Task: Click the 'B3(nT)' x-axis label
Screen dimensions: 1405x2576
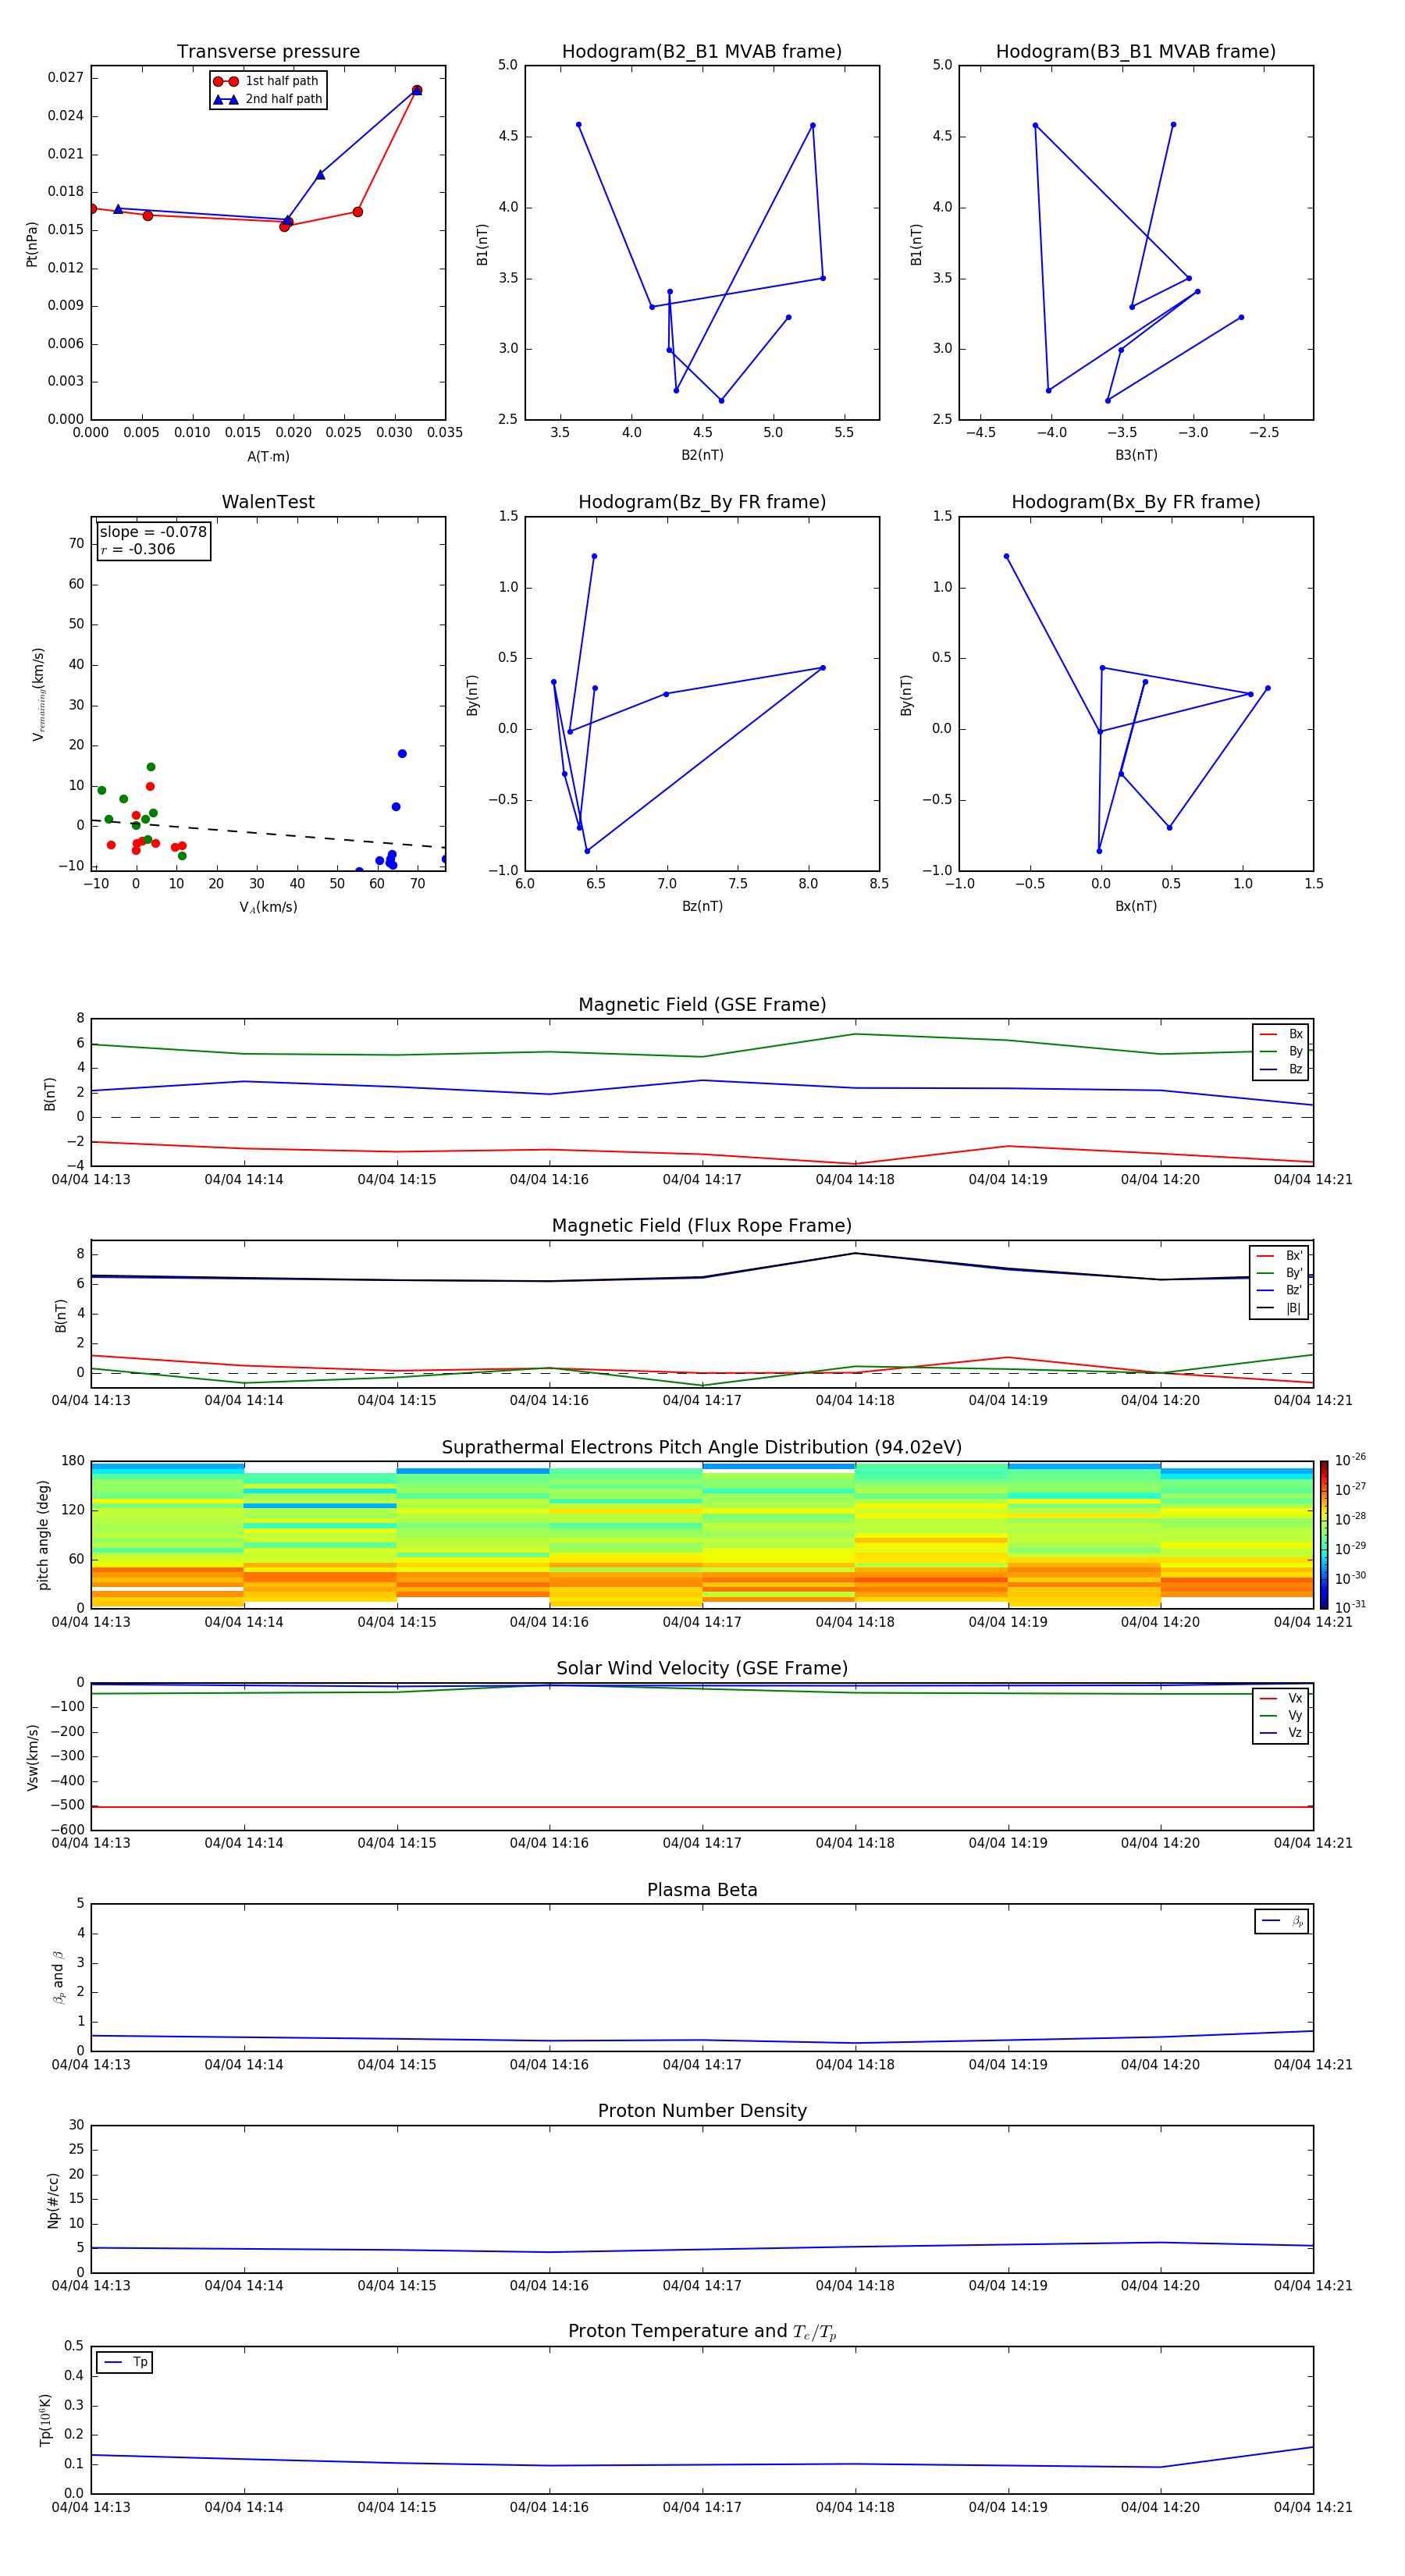Action: [x=1136, y=455]
